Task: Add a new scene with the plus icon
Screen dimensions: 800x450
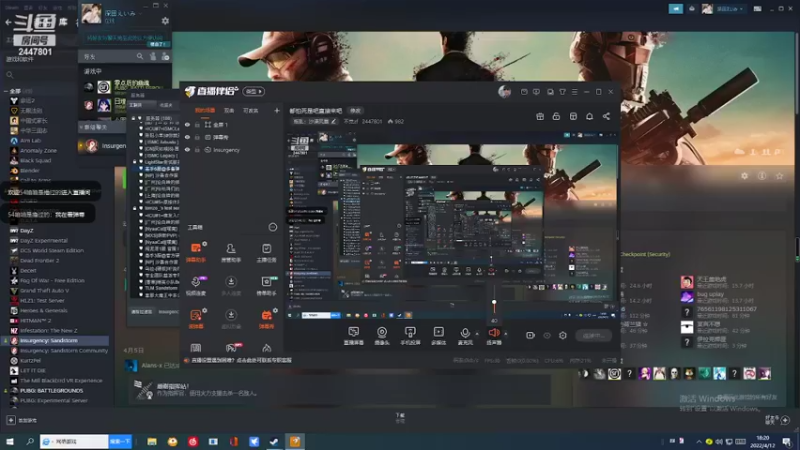Action: point(277,110)
